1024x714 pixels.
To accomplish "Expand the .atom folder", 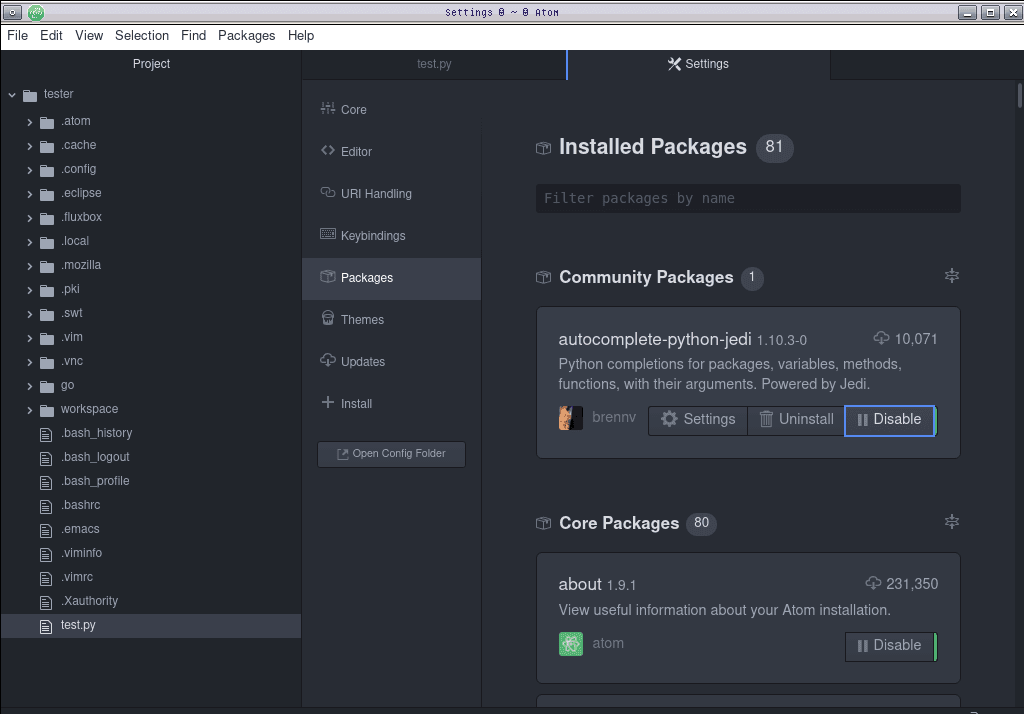I will coord(31,122).
